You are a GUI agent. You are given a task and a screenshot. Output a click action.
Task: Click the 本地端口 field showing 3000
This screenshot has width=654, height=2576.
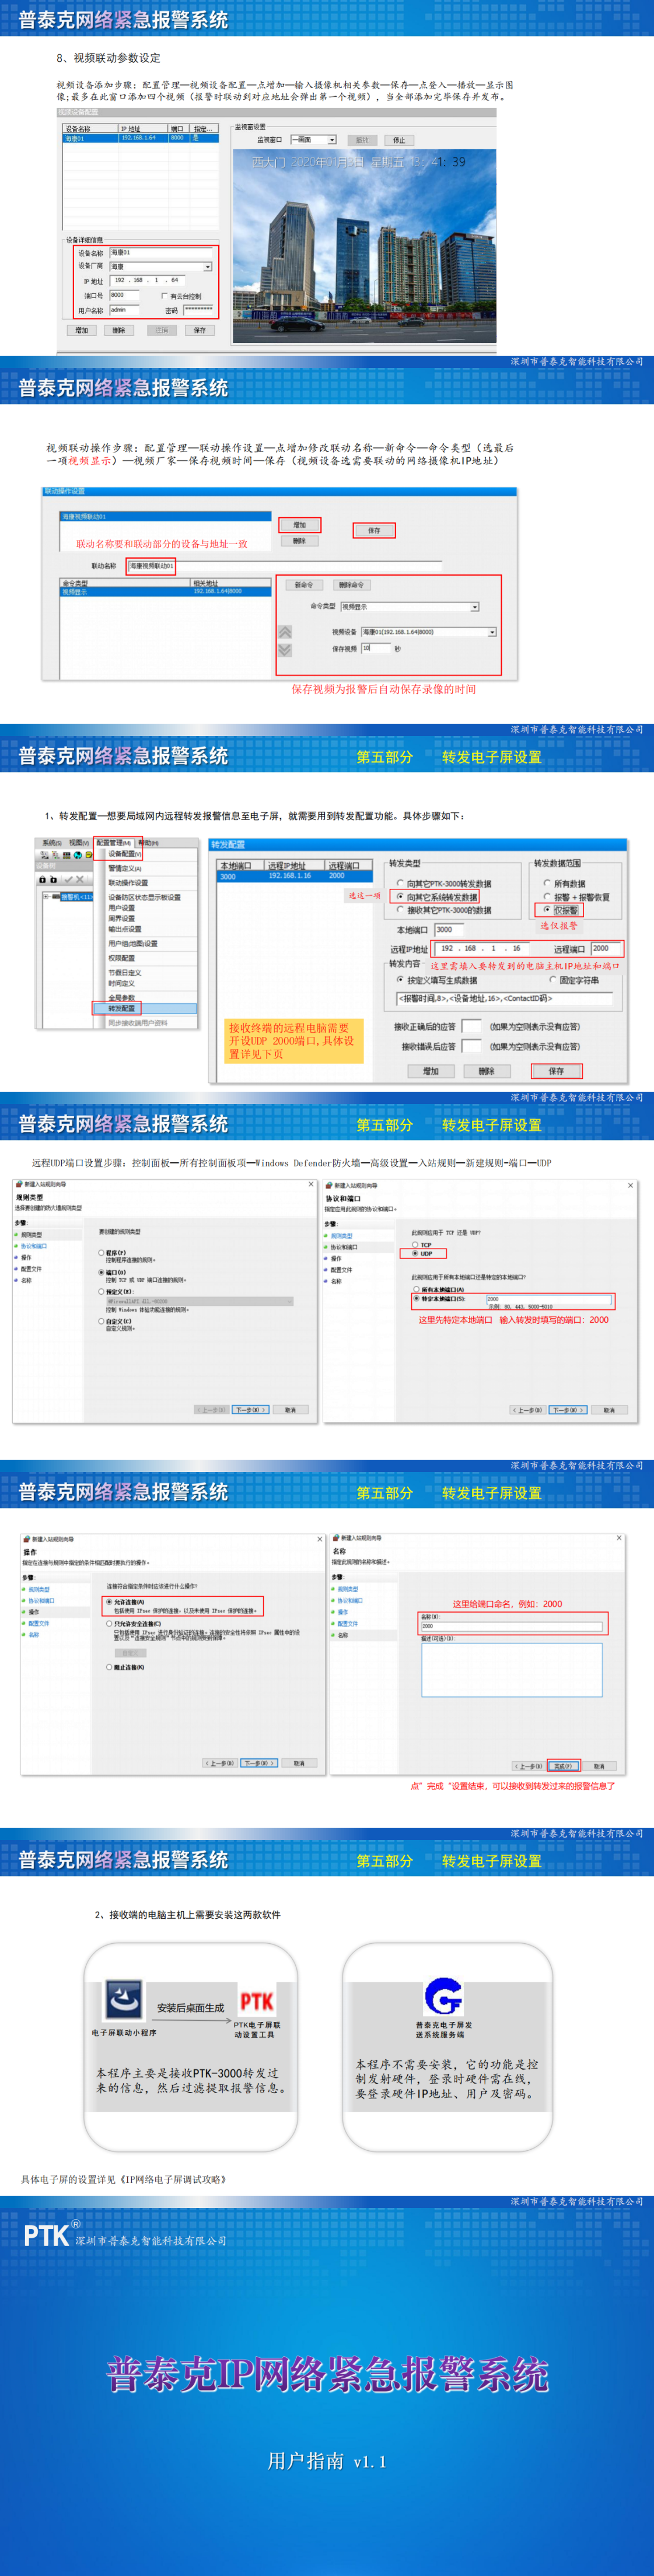(449, 930)
